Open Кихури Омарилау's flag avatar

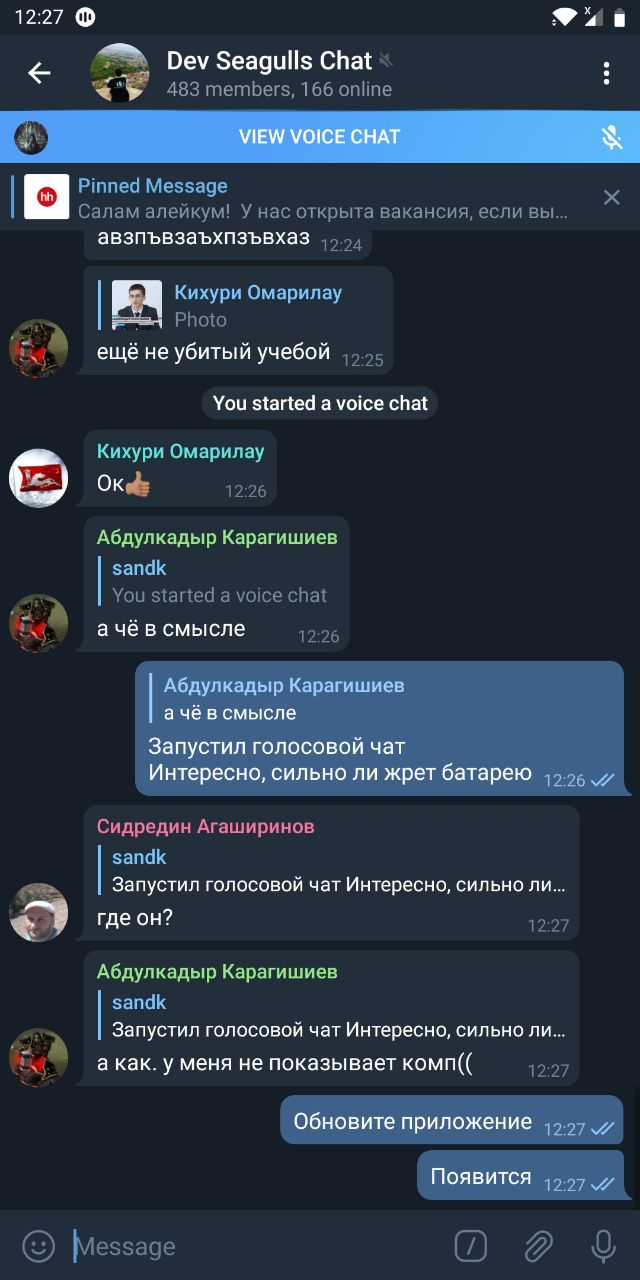pos(39,478)
